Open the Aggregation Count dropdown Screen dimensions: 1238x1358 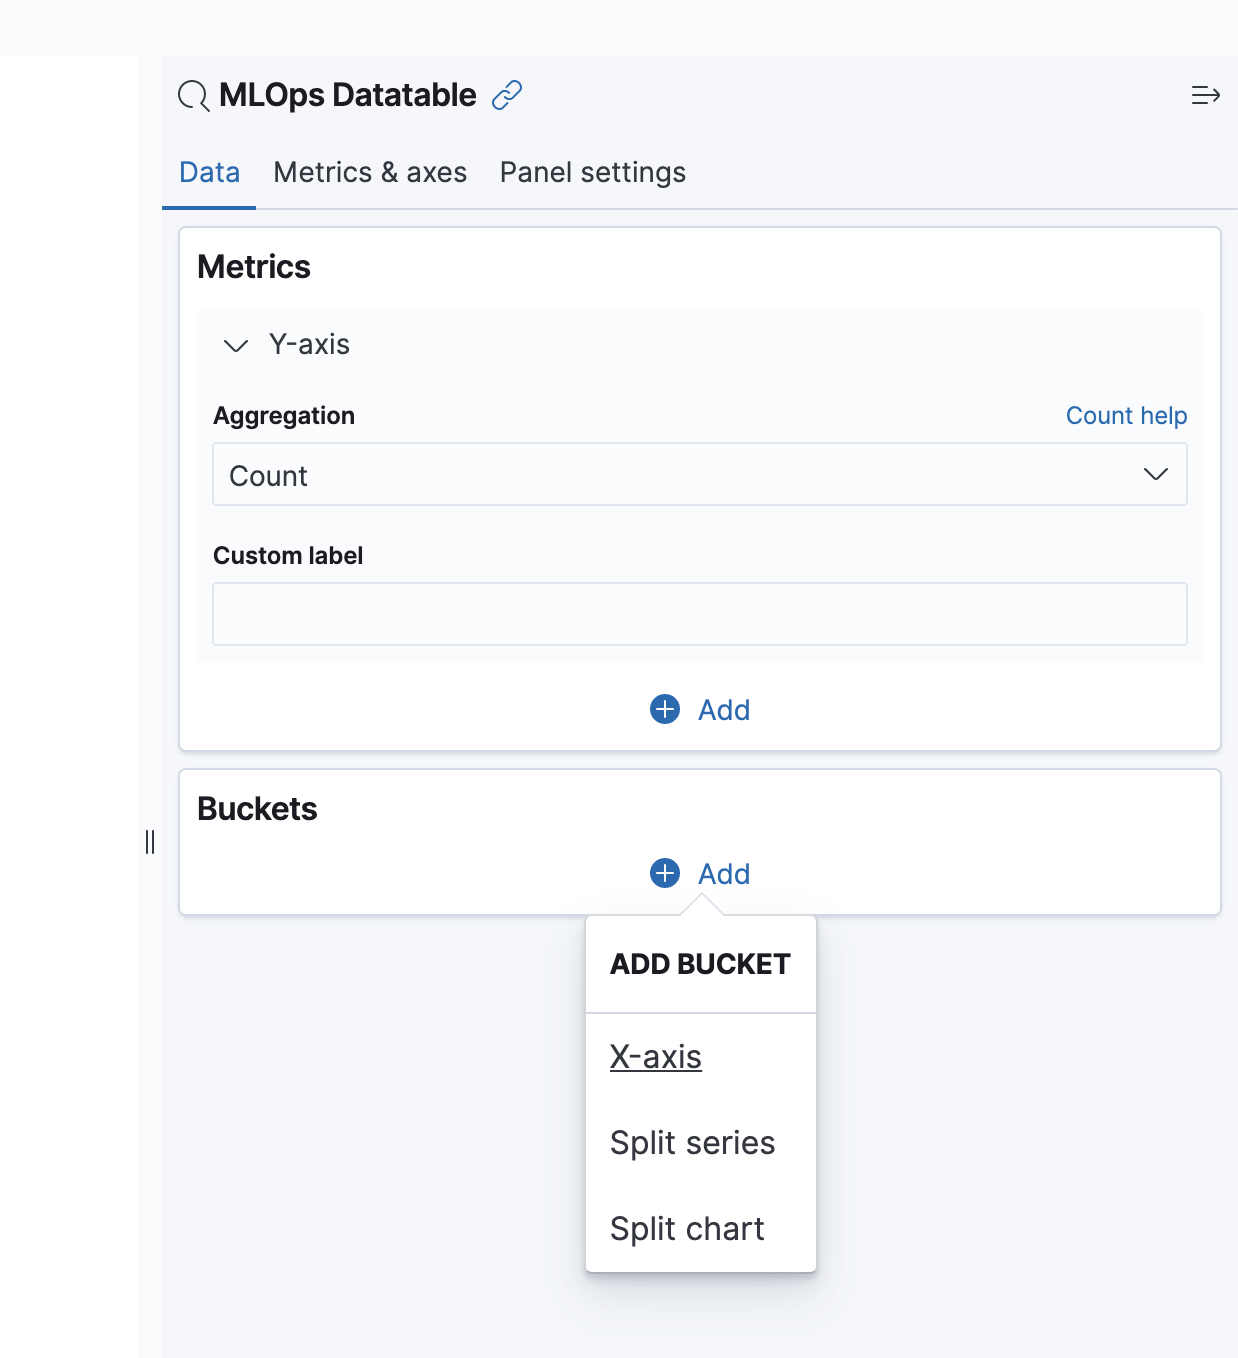pyautogui.click(x=680, y=475)
